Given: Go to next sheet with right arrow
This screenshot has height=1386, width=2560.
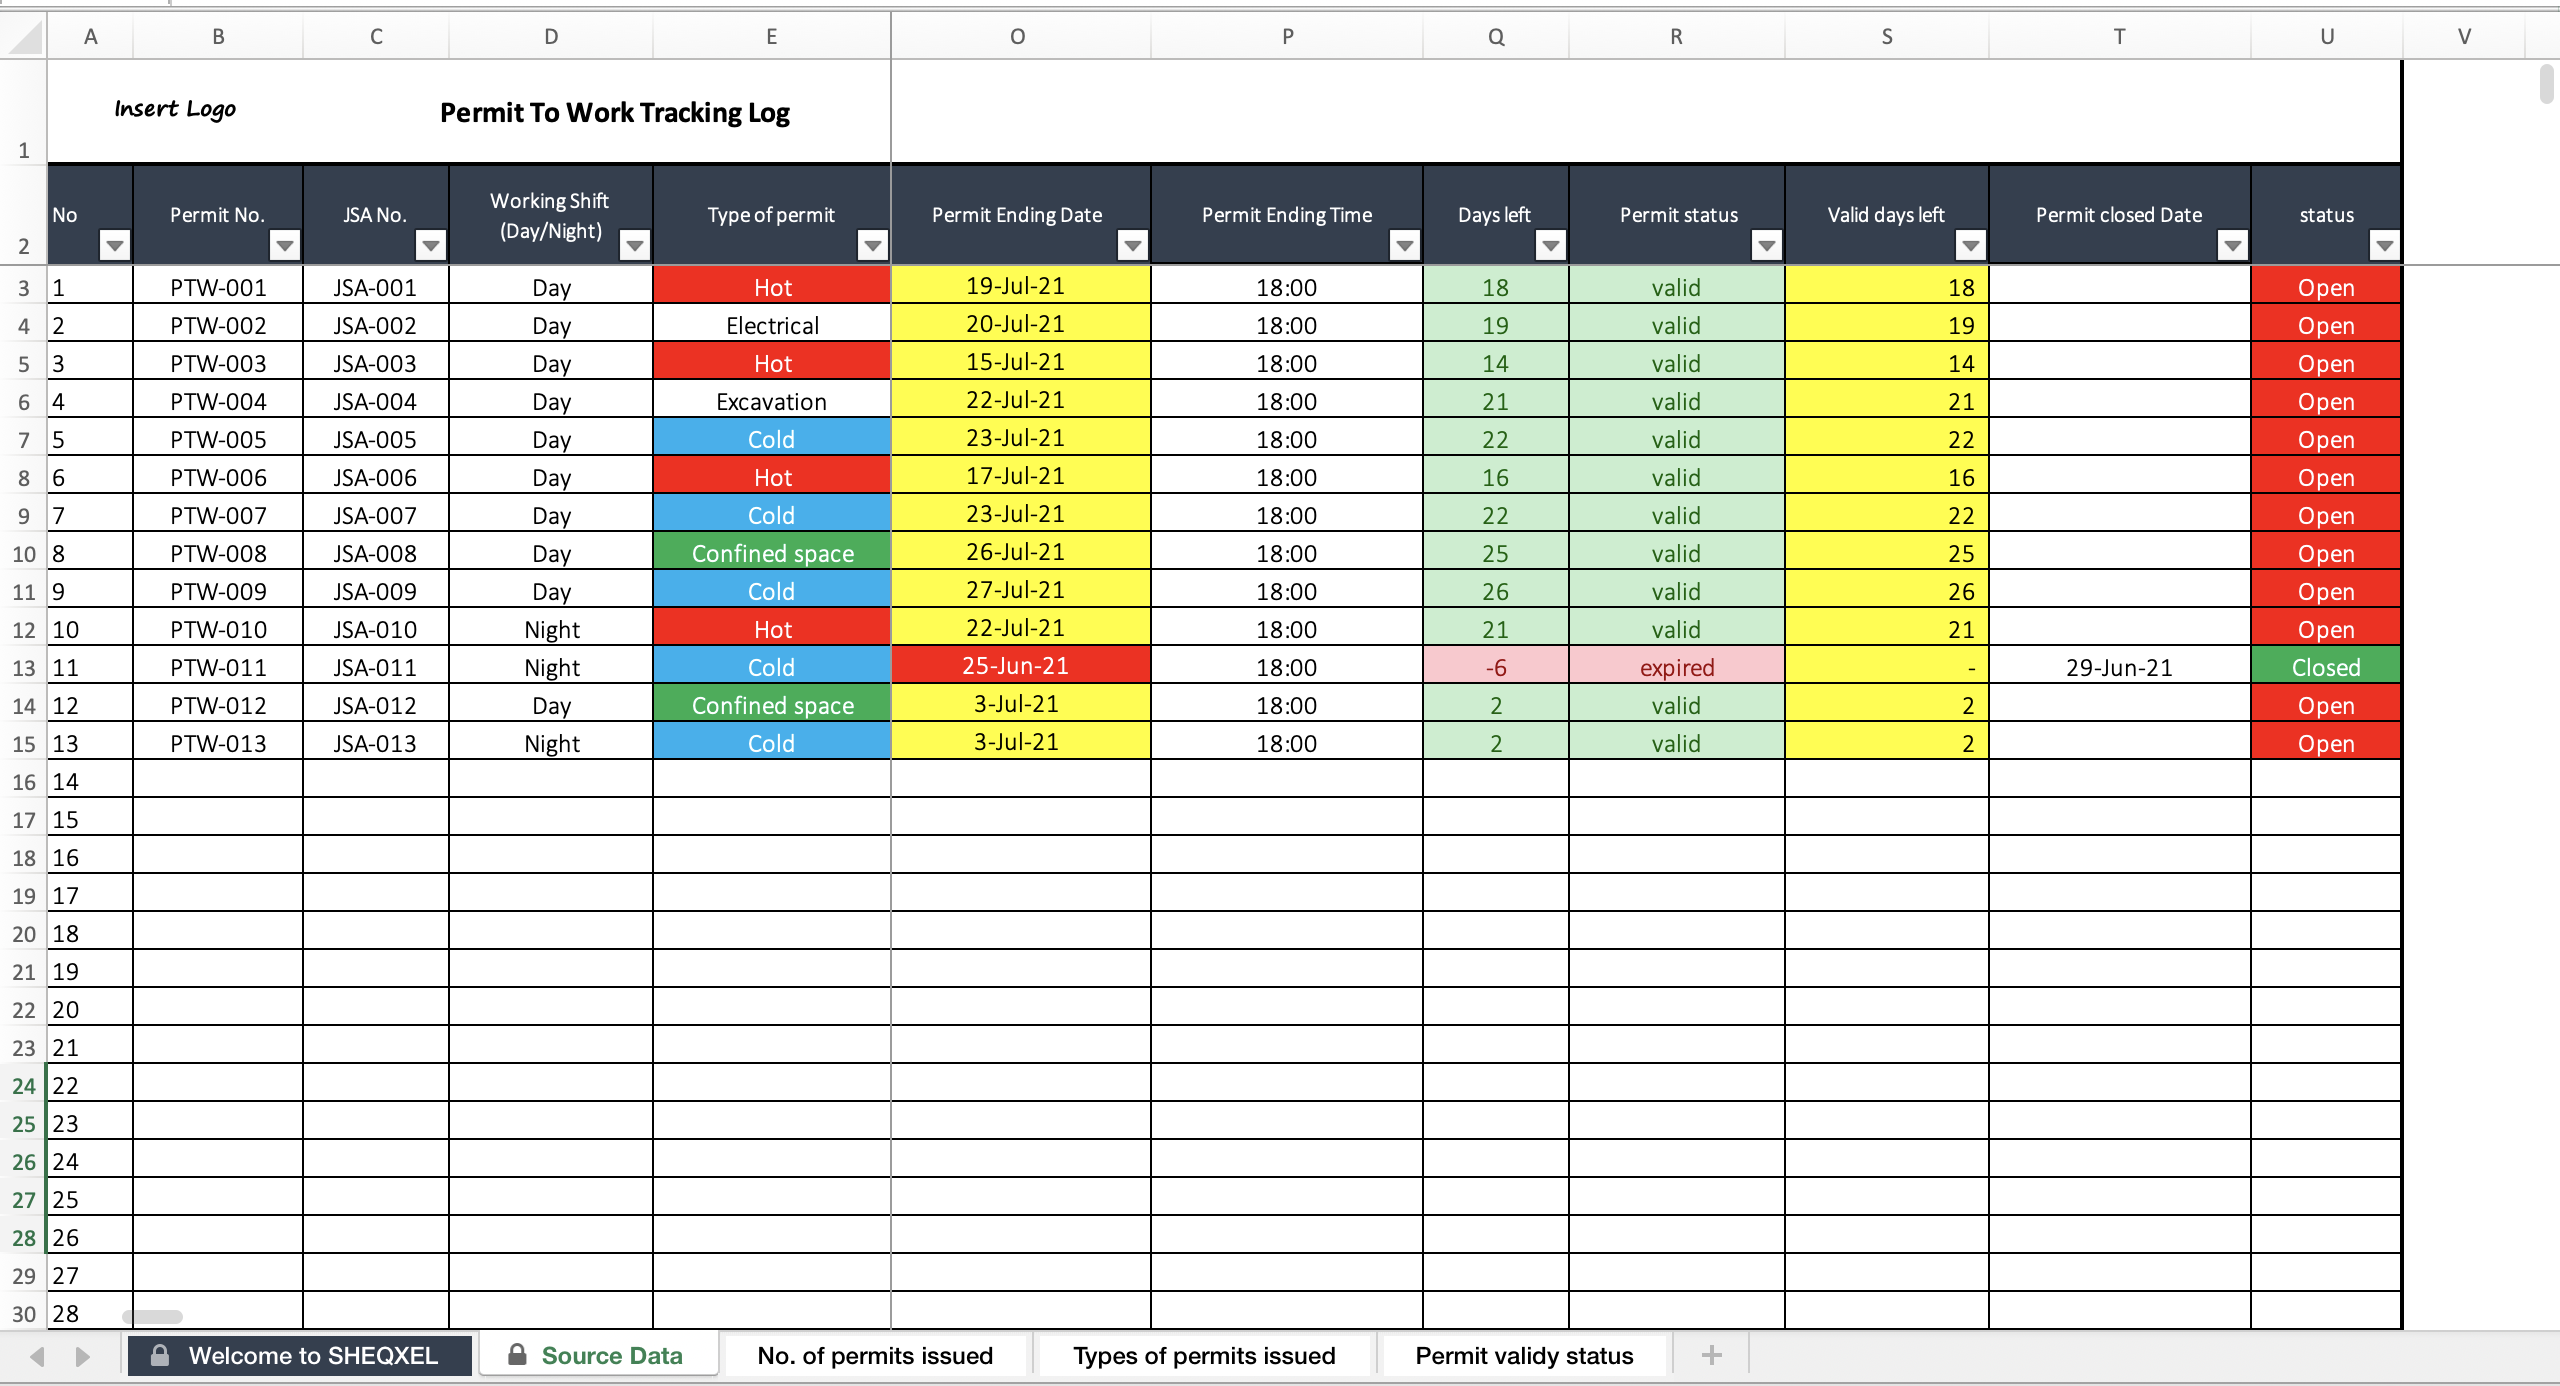Looking at the screenshot, I should pyautogui.click(x=83, y=1356).
